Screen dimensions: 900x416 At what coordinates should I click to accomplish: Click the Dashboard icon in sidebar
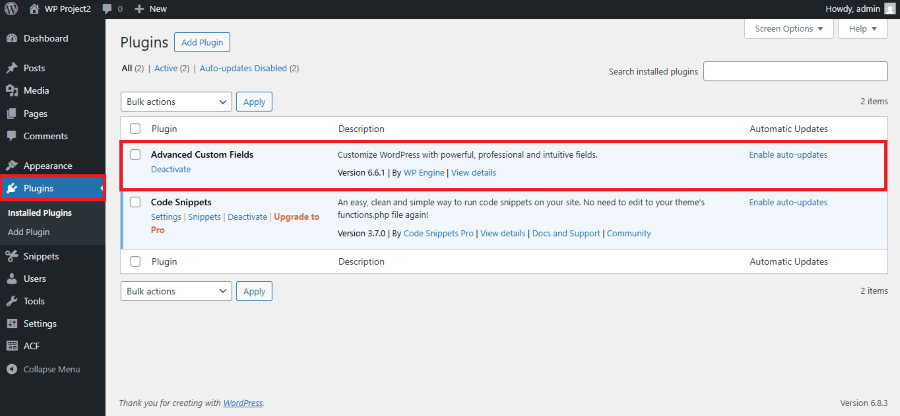pos(12,39)
